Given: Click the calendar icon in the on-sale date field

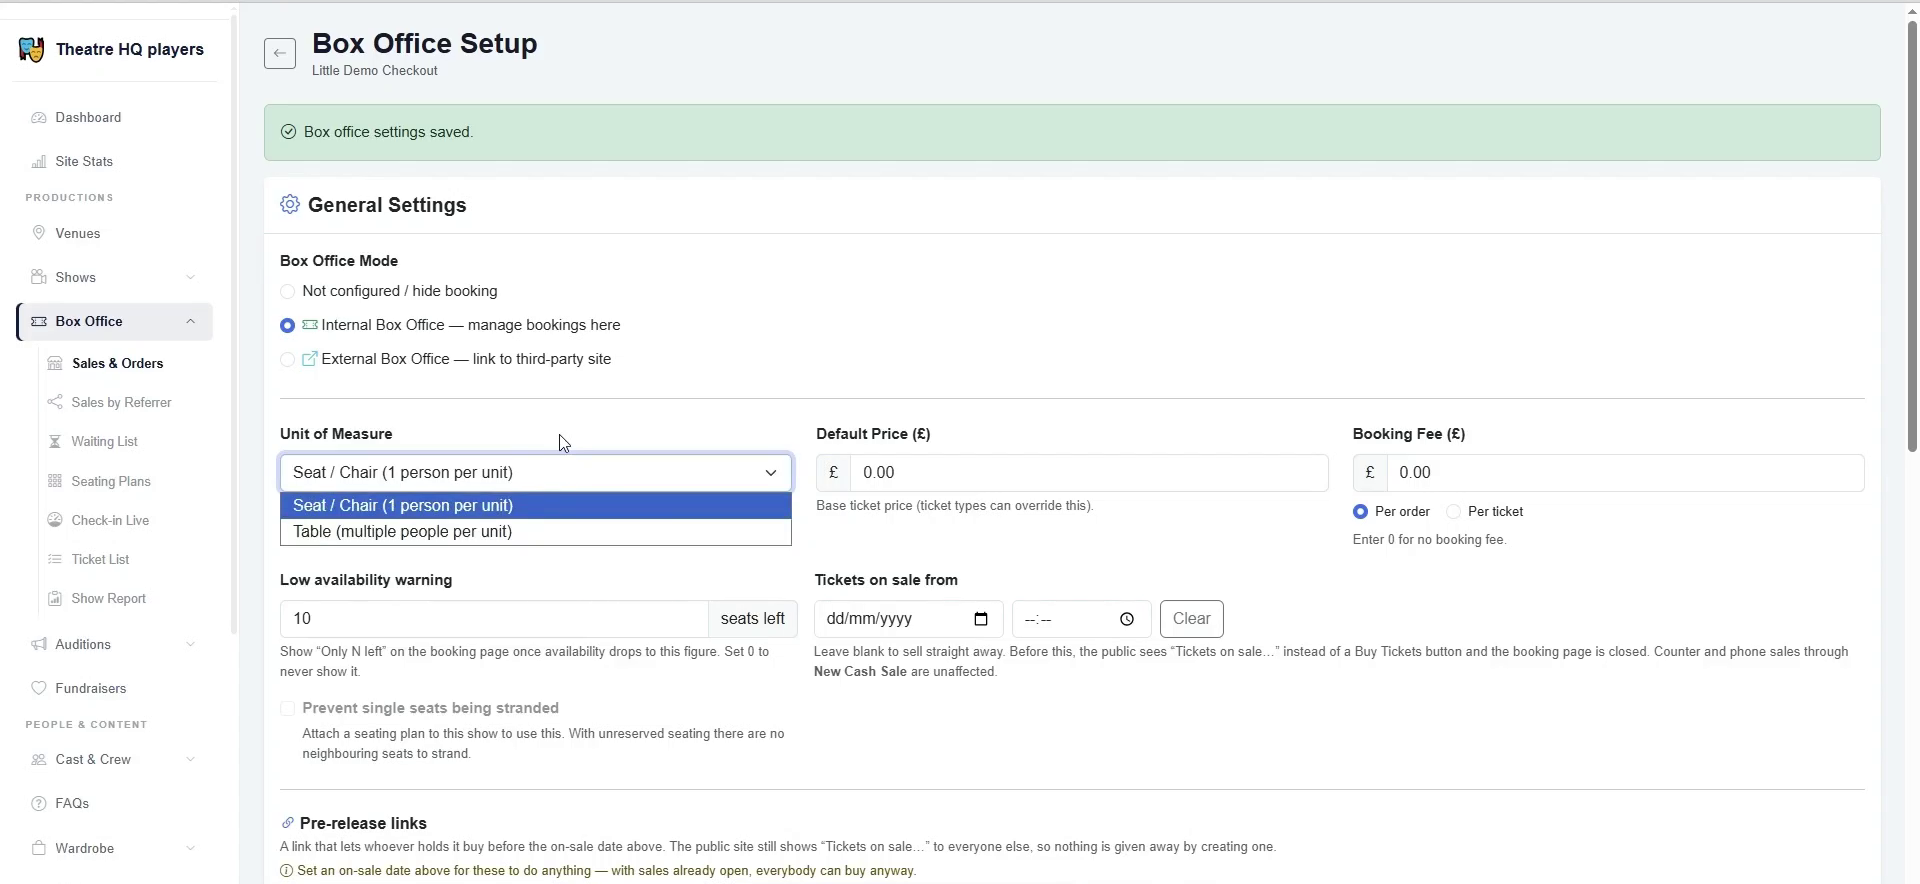Looking at the screenshot, I should (981, 619).
